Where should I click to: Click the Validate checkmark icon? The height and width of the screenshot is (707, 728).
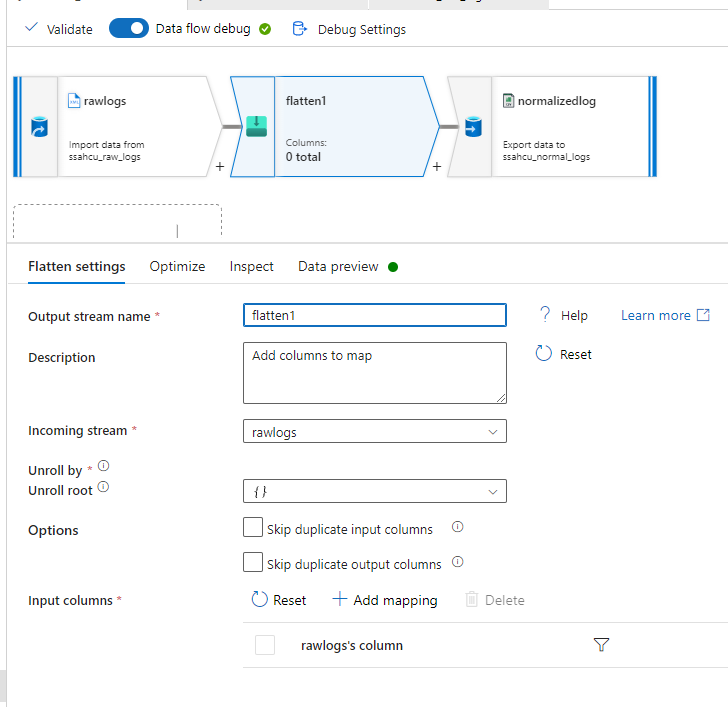tap(31, 27)
